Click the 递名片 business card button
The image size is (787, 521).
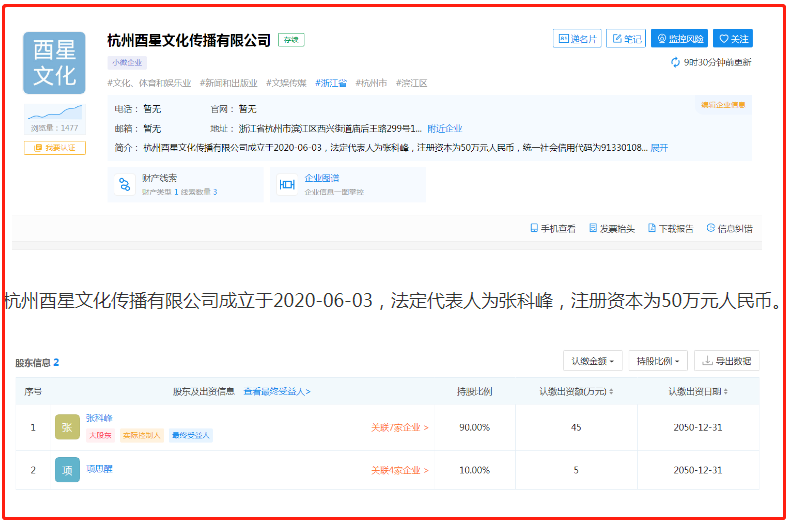point(576,39)
